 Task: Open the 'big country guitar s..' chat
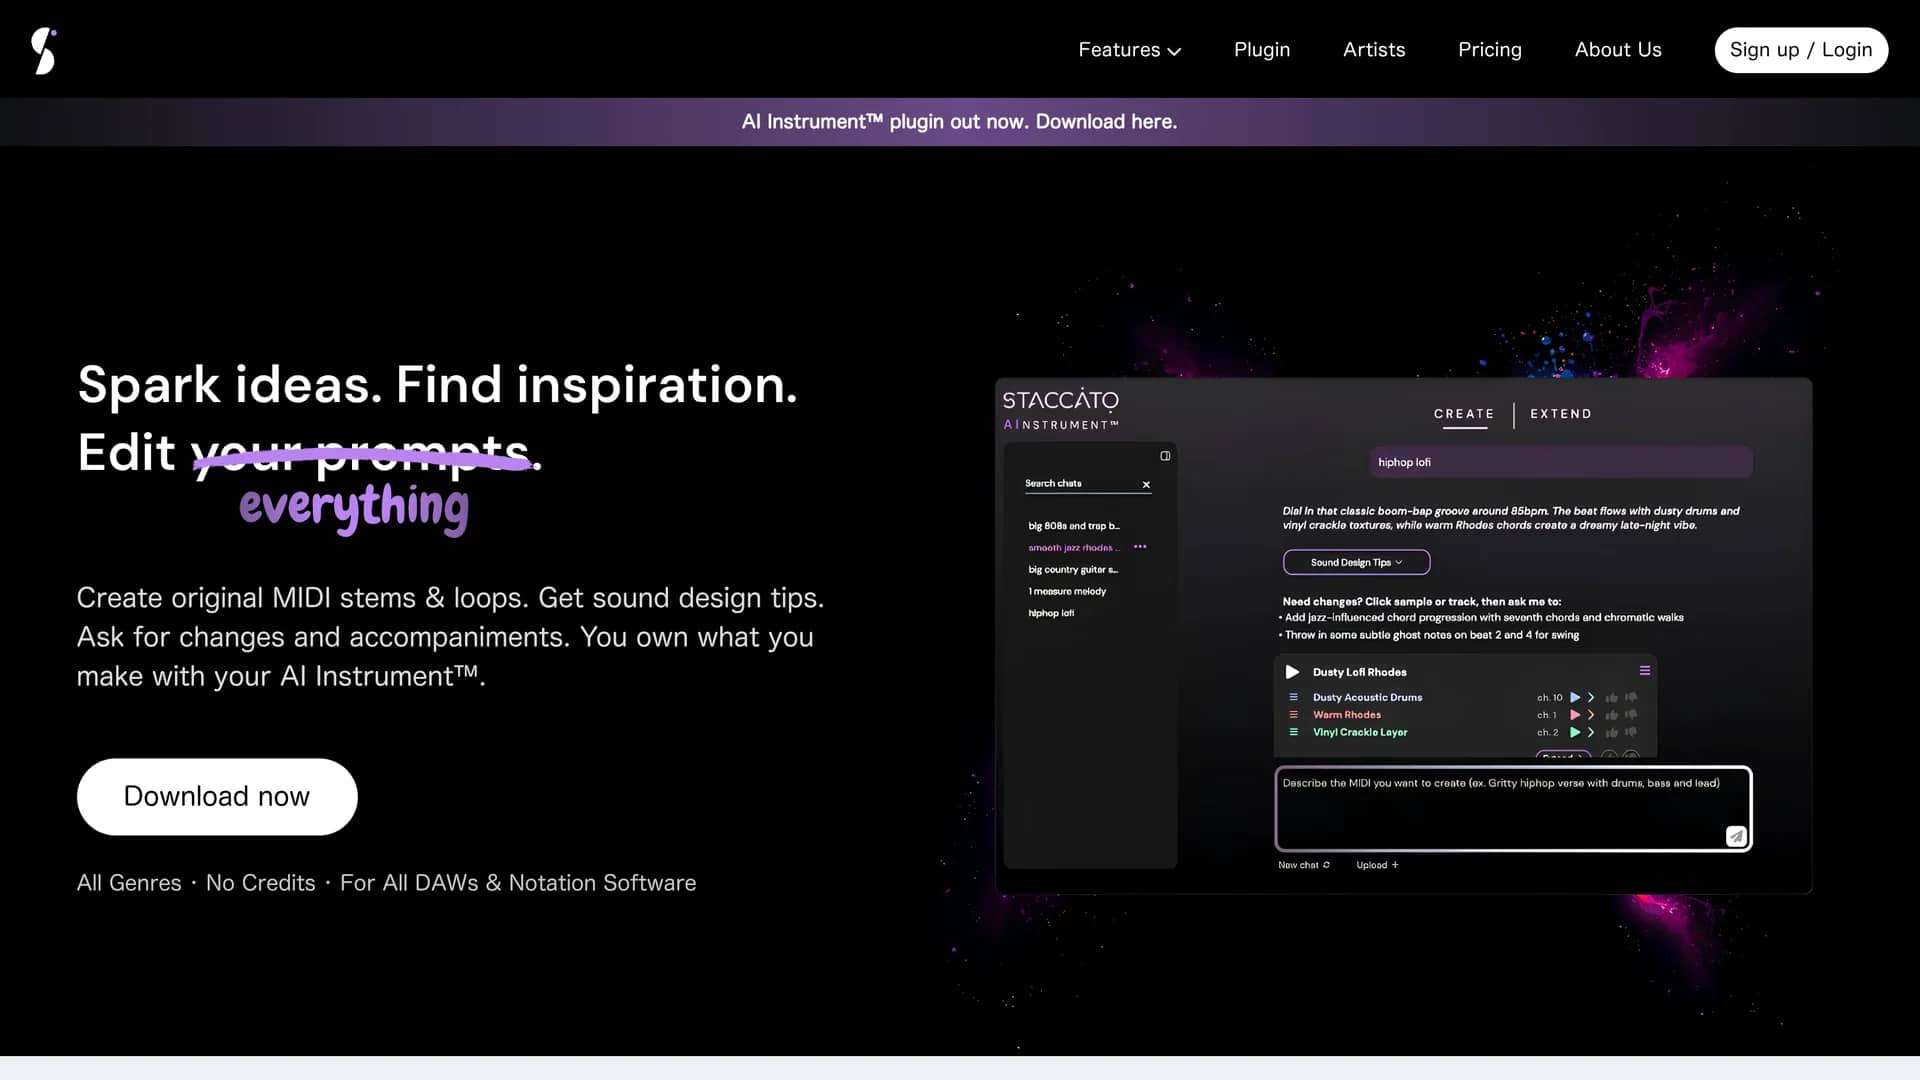pos(1073,570)
